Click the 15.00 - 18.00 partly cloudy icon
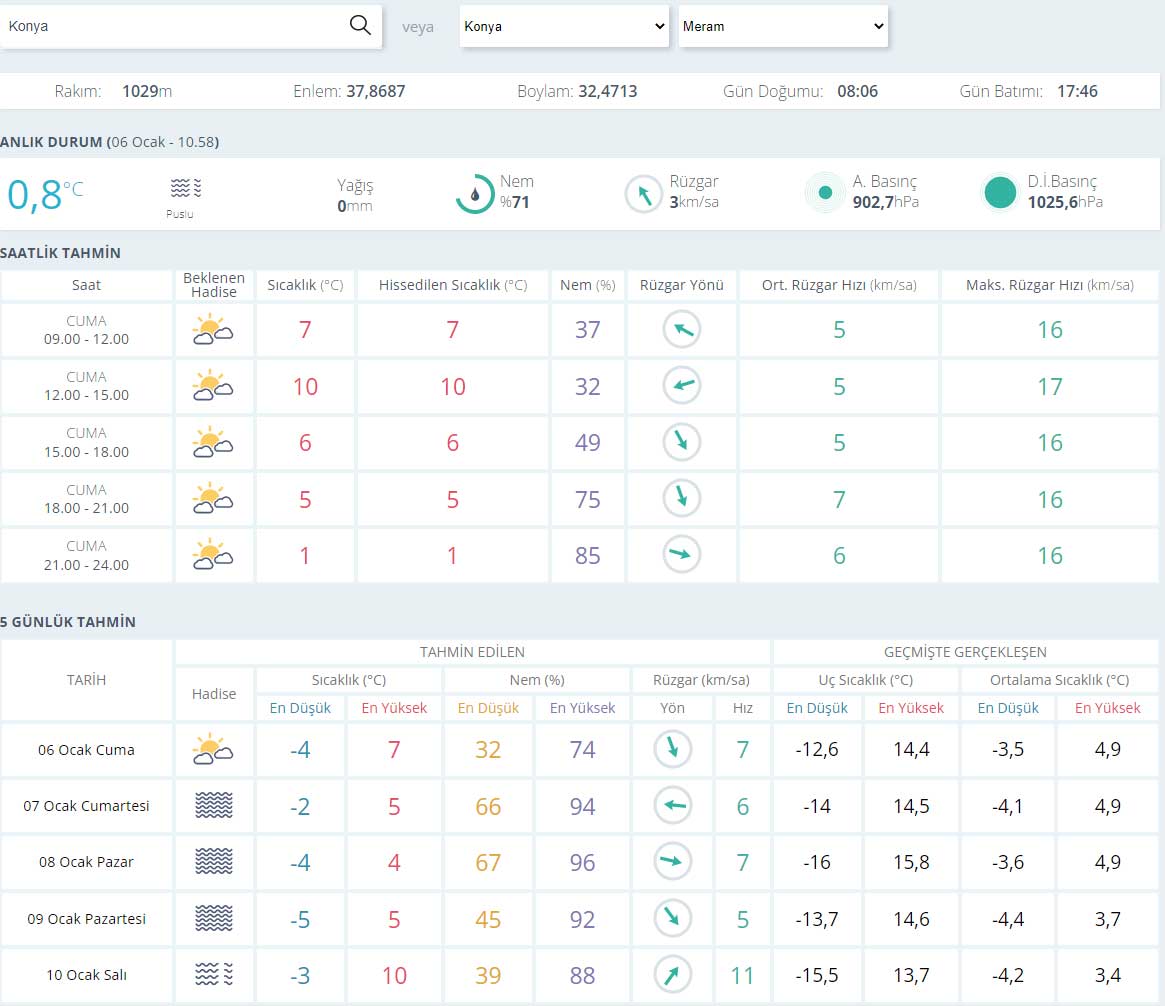The width and height of the screenshot is (1165, 1006). (212, 442)
